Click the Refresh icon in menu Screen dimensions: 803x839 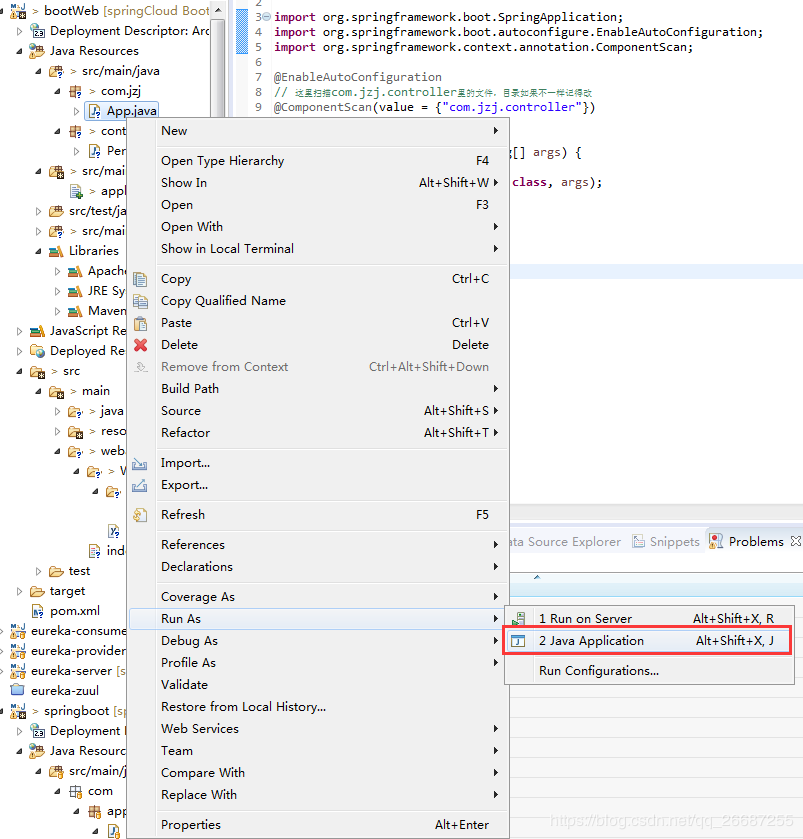point(141,515)
